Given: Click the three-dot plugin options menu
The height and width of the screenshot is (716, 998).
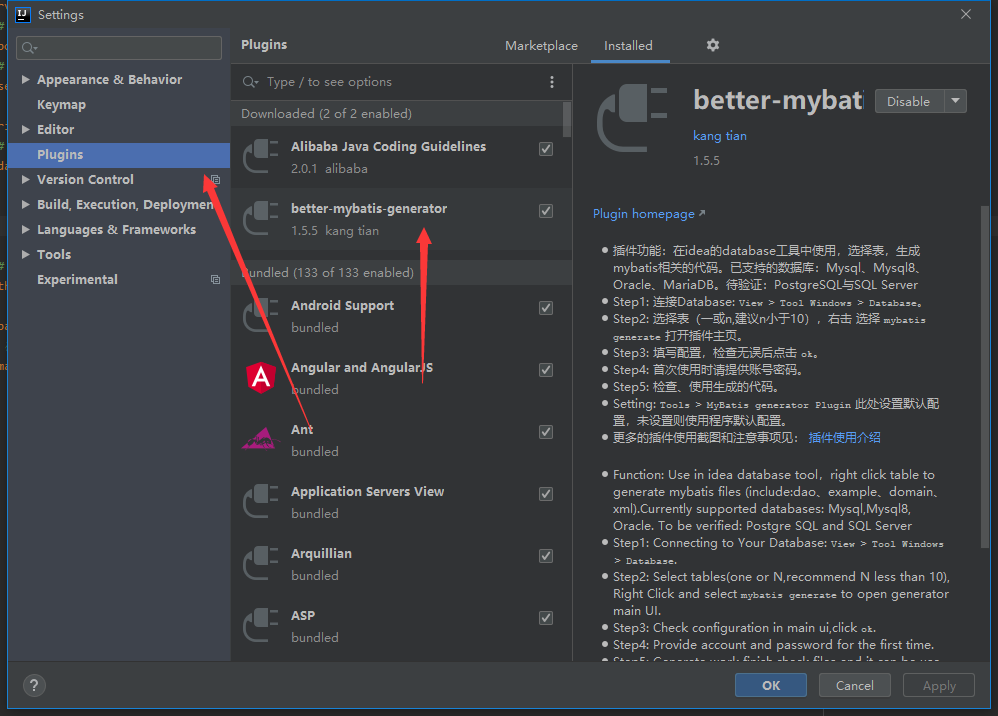Looking at the screenshot, I should click(x=552, y=82).
